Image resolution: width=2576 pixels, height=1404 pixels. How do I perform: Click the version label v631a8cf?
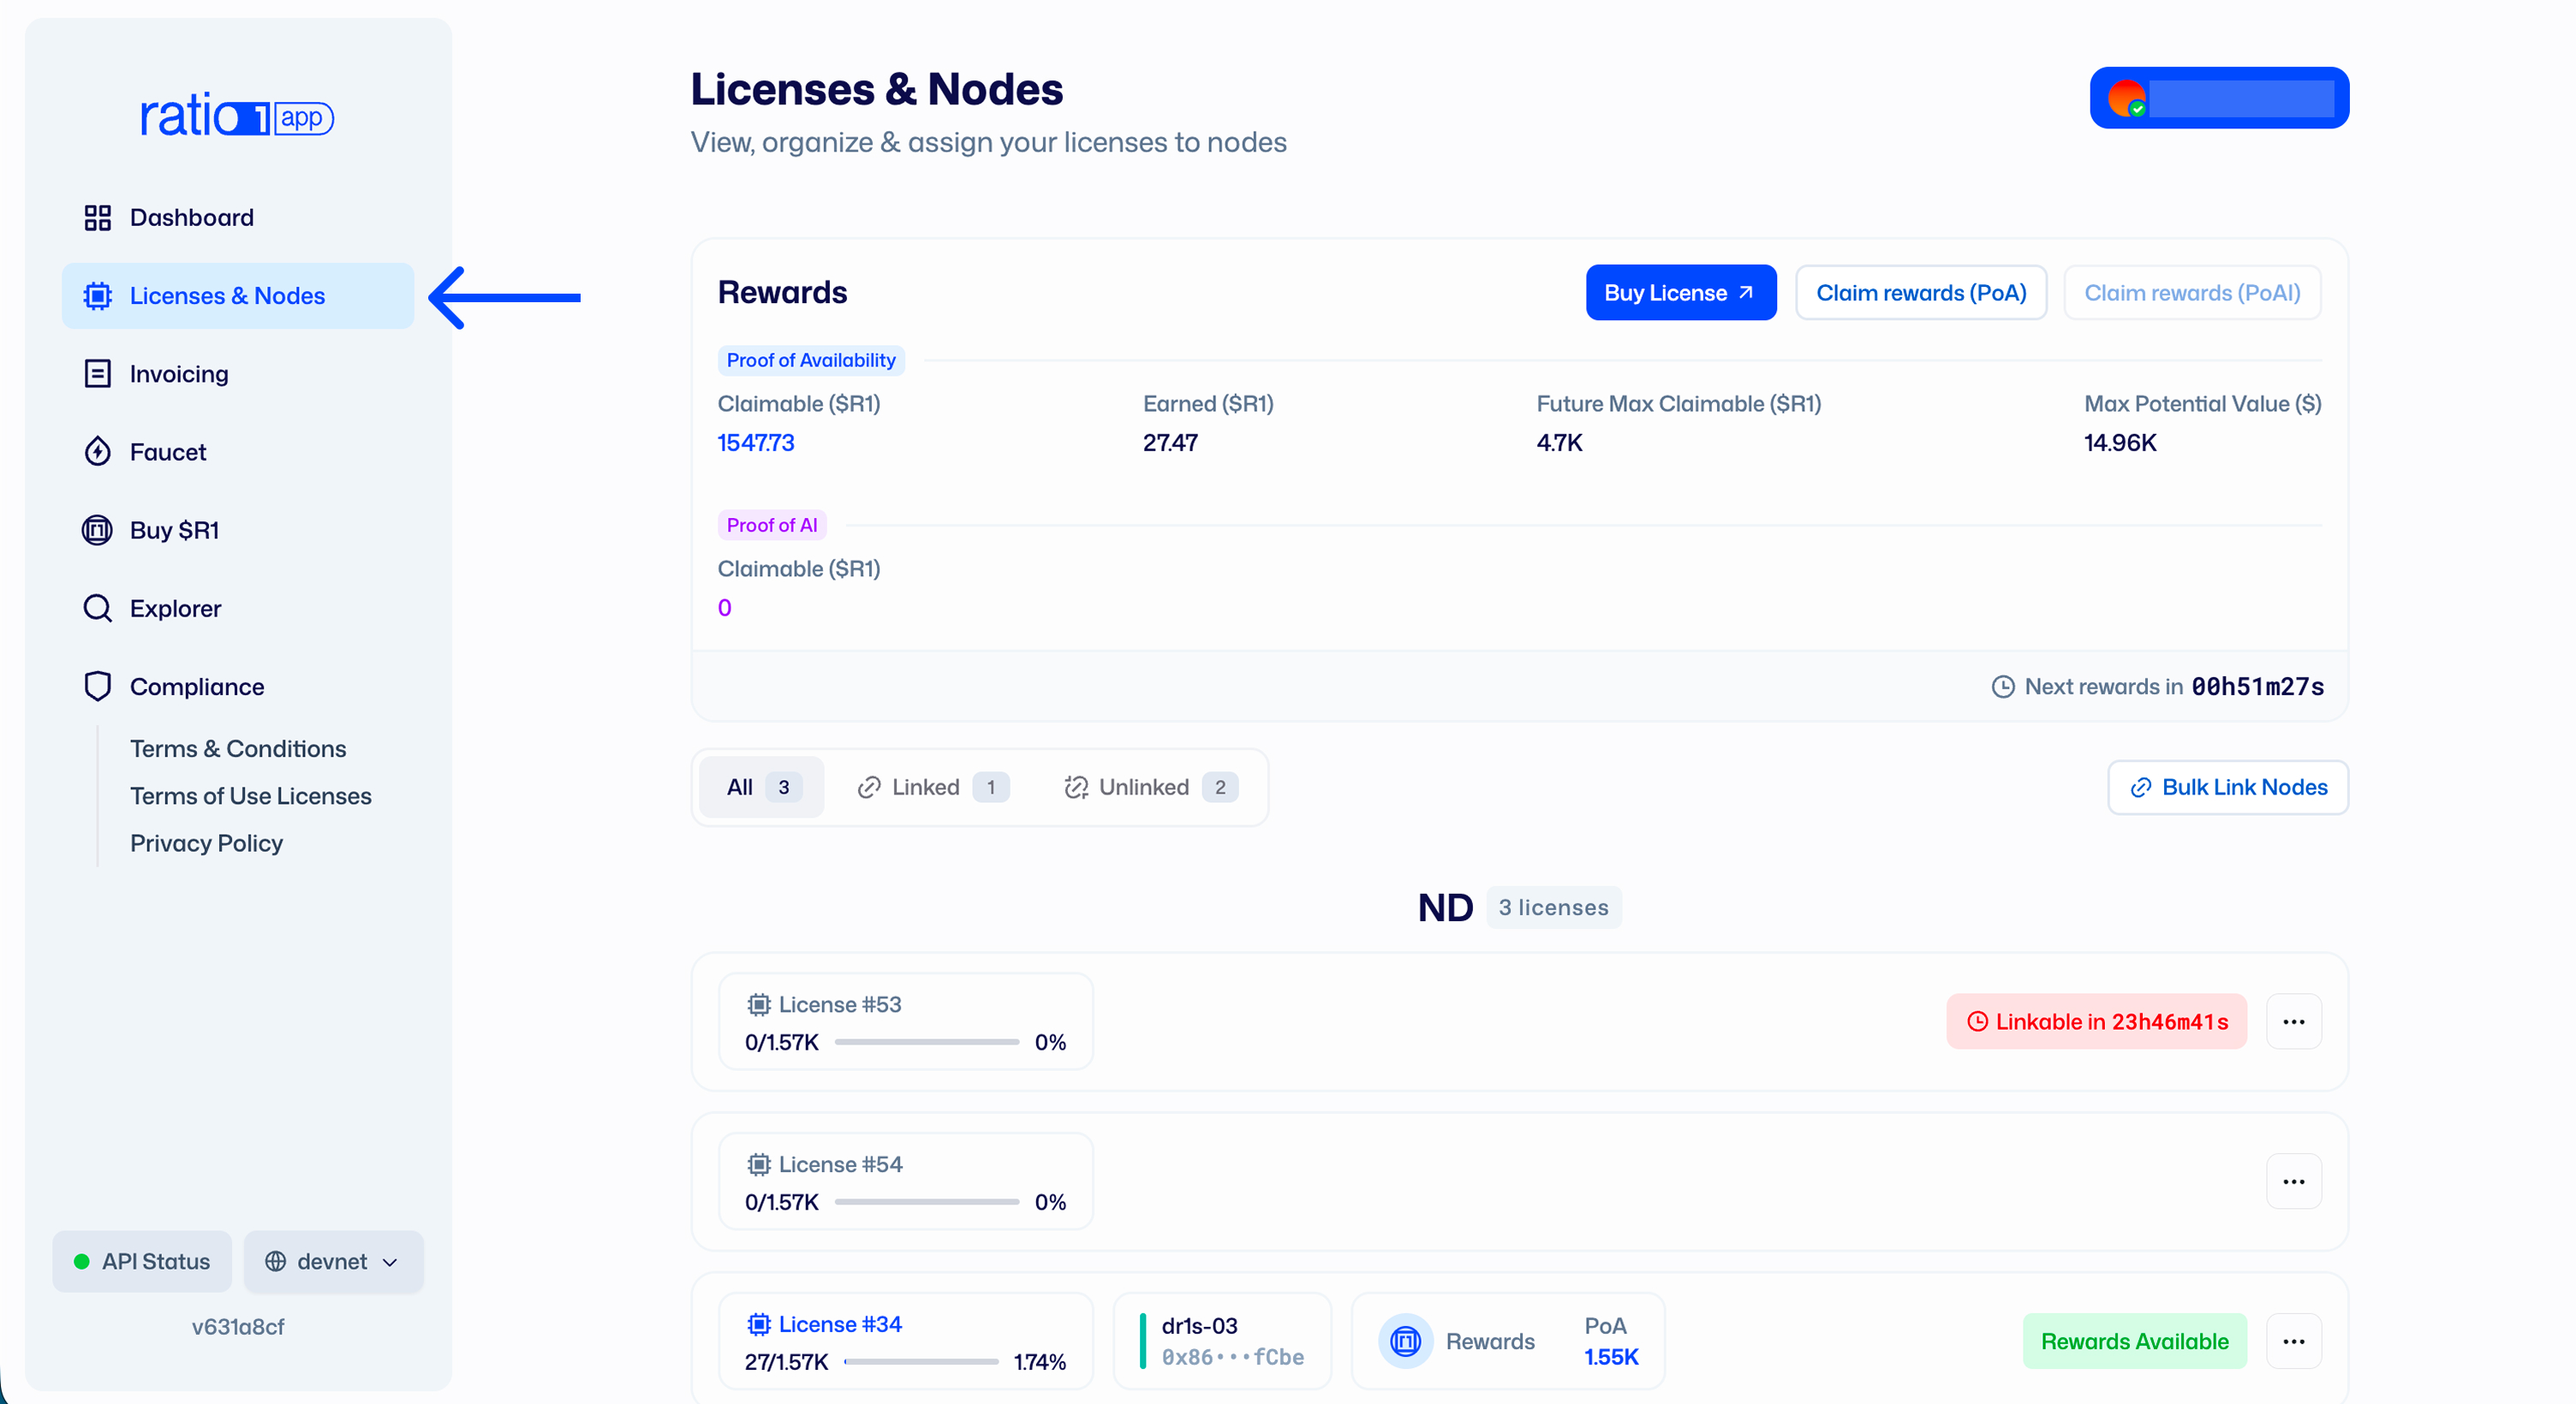(238, 1327)
